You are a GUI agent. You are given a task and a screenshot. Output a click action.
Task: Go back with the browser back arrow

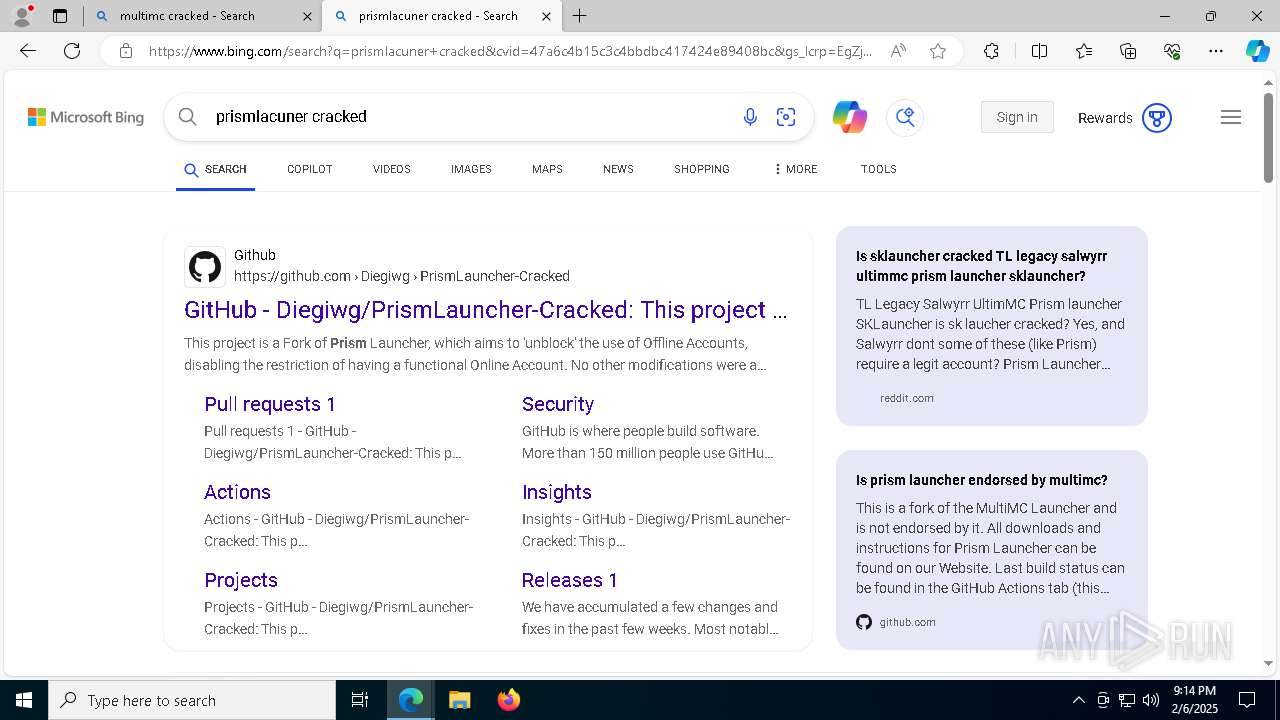(28, 51)
